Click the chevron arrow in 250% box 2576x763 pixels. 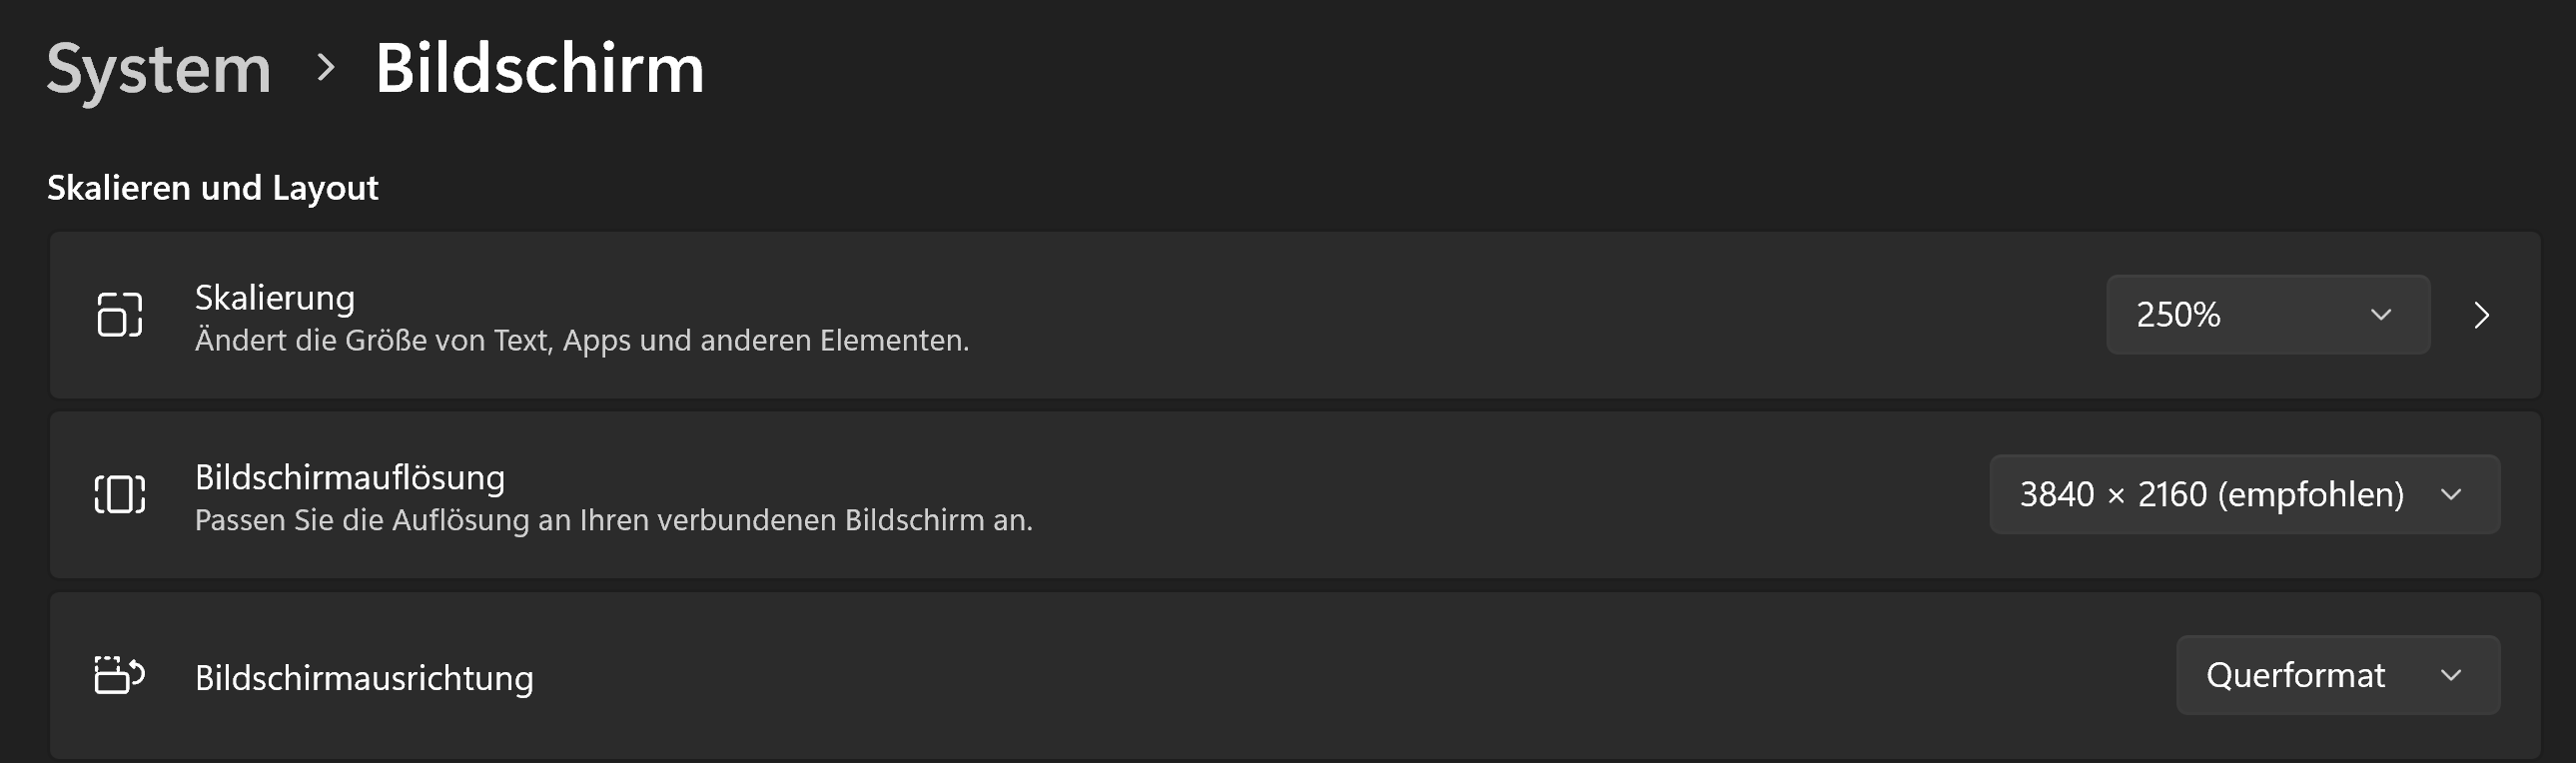pos(2381,315)
